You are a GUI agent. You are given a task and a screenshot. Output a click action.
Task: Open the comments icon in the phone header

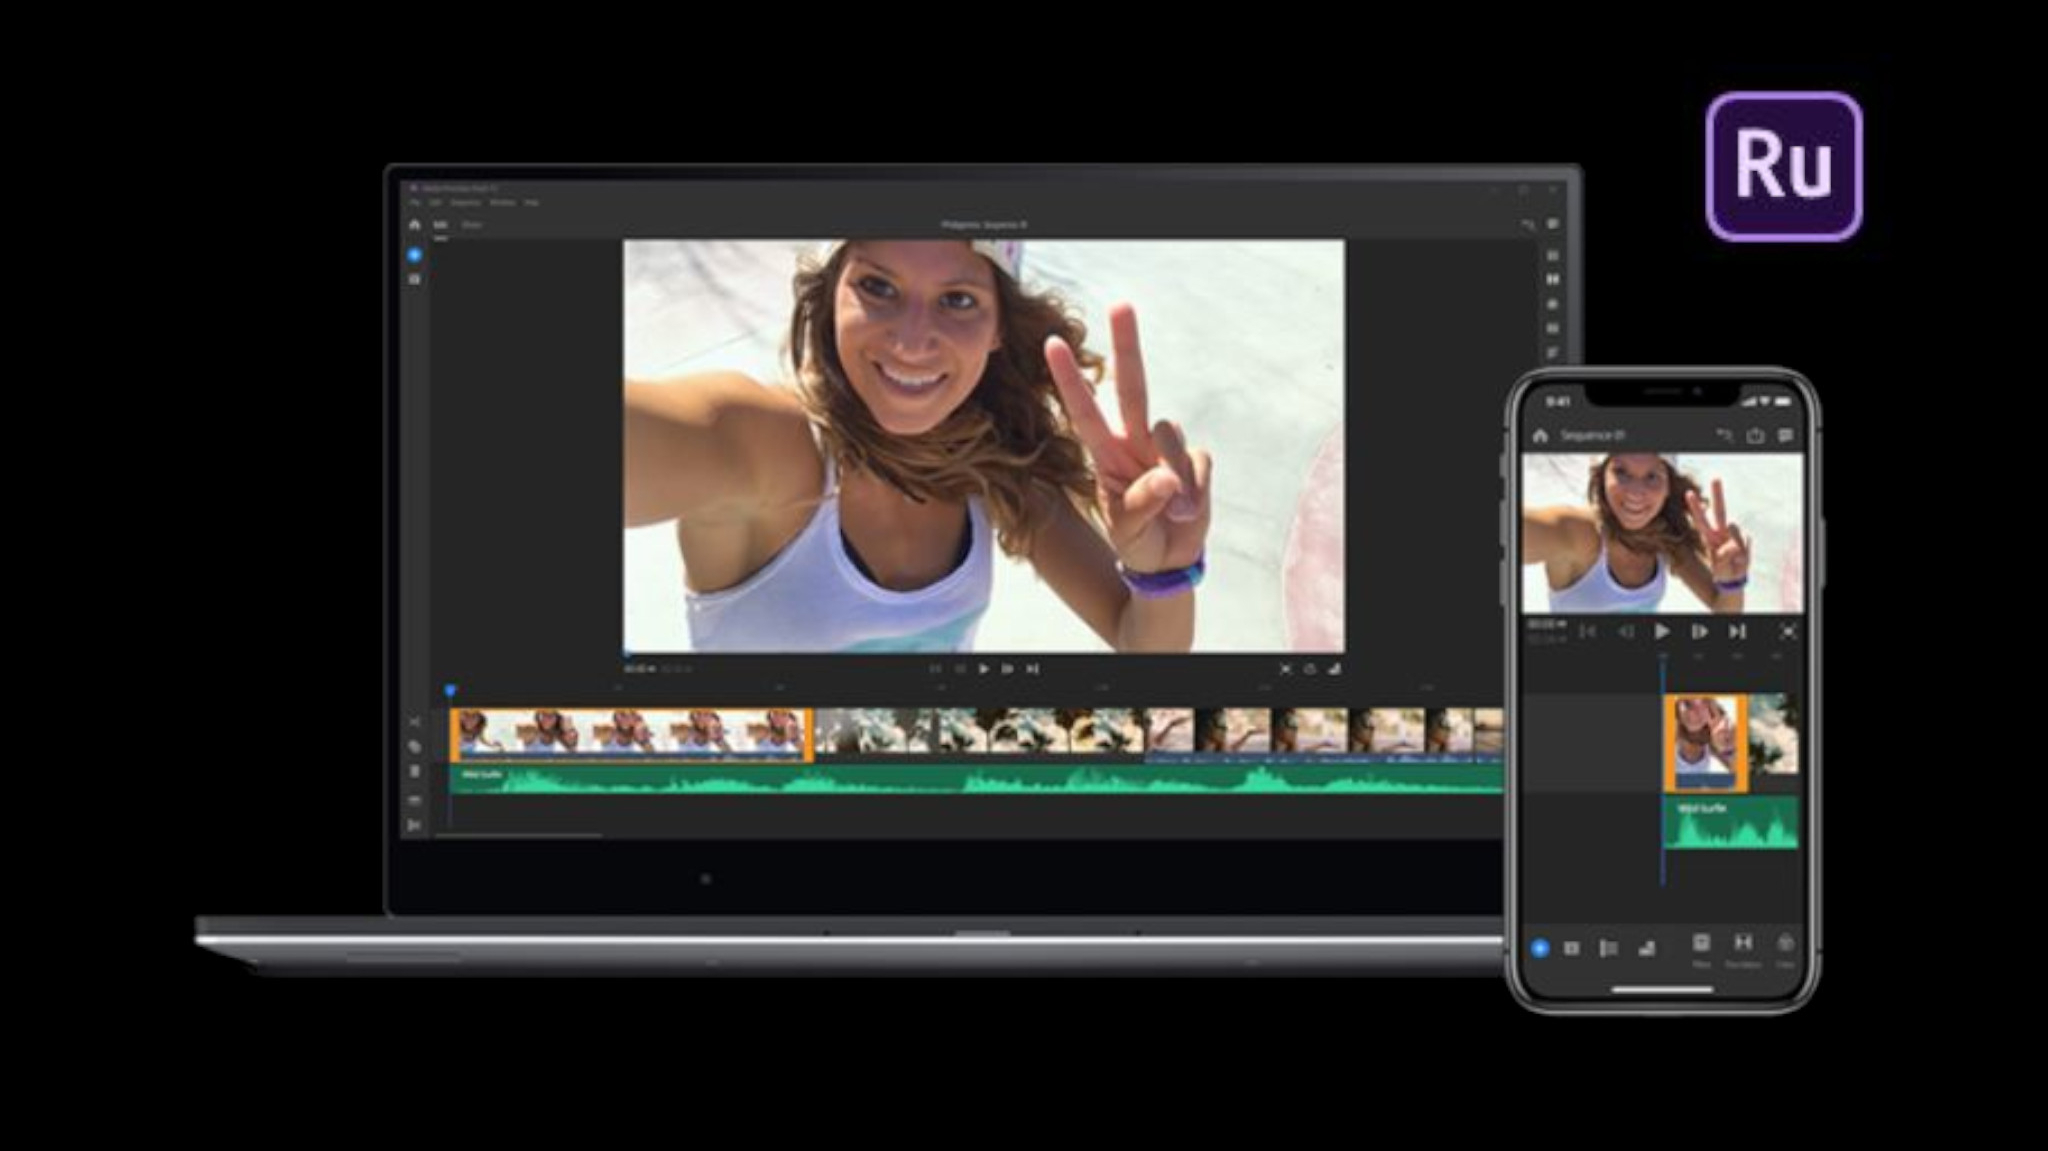[x=1785, y=435]
